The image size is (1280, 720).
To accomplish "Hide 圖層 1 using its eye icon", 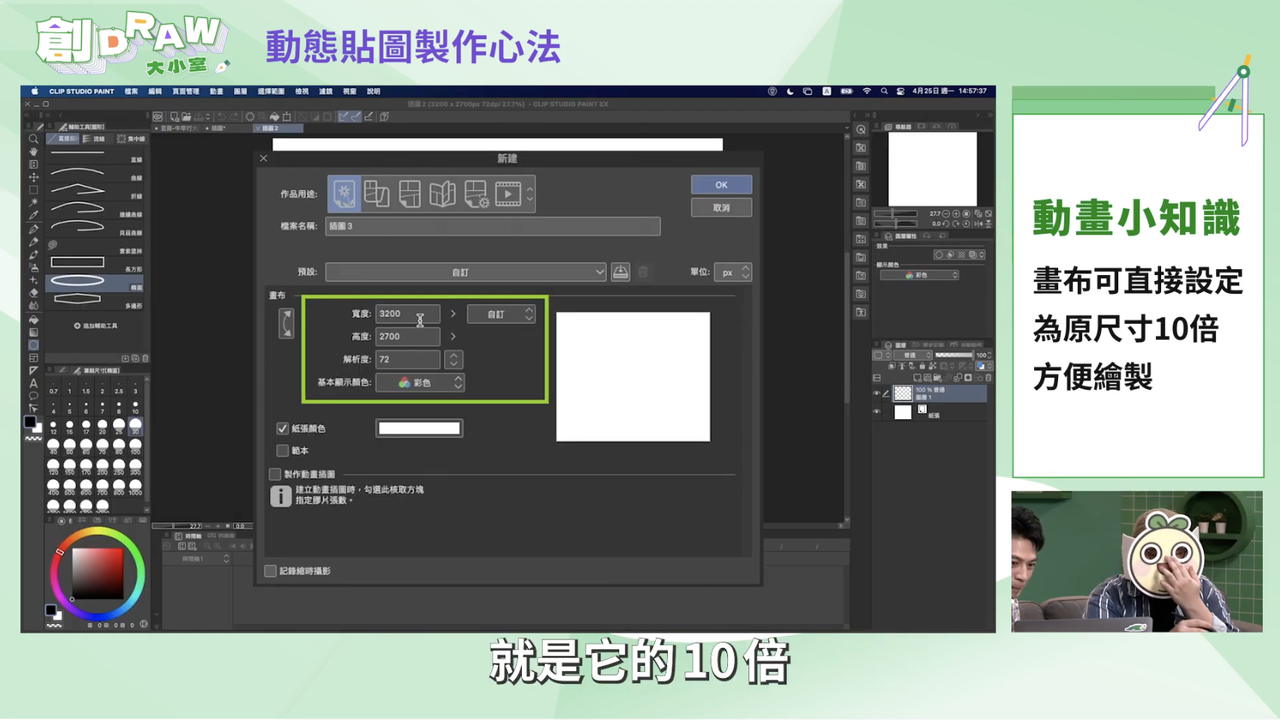I will 876,394.
